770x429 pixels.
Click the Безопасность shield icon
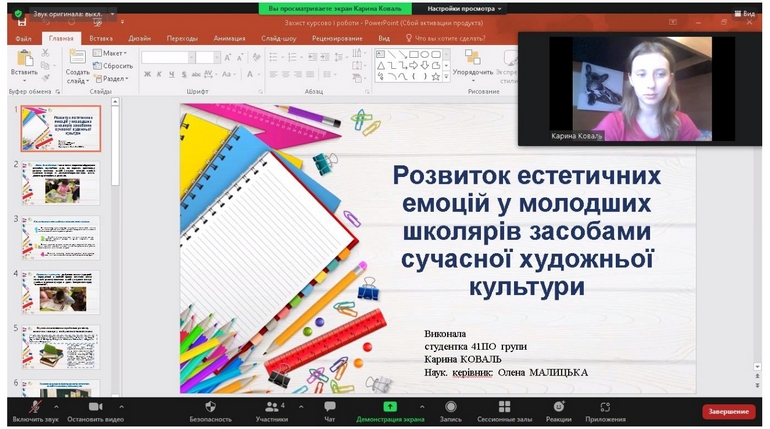[x=210, y=406]
